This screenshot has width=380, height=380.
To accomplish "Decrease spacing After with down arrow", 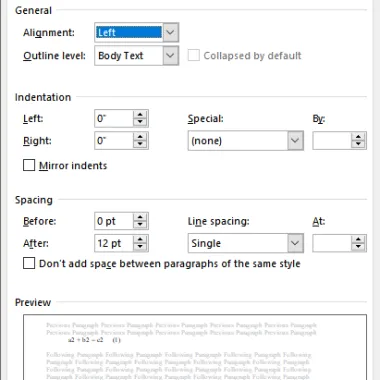I will point(140,247).
